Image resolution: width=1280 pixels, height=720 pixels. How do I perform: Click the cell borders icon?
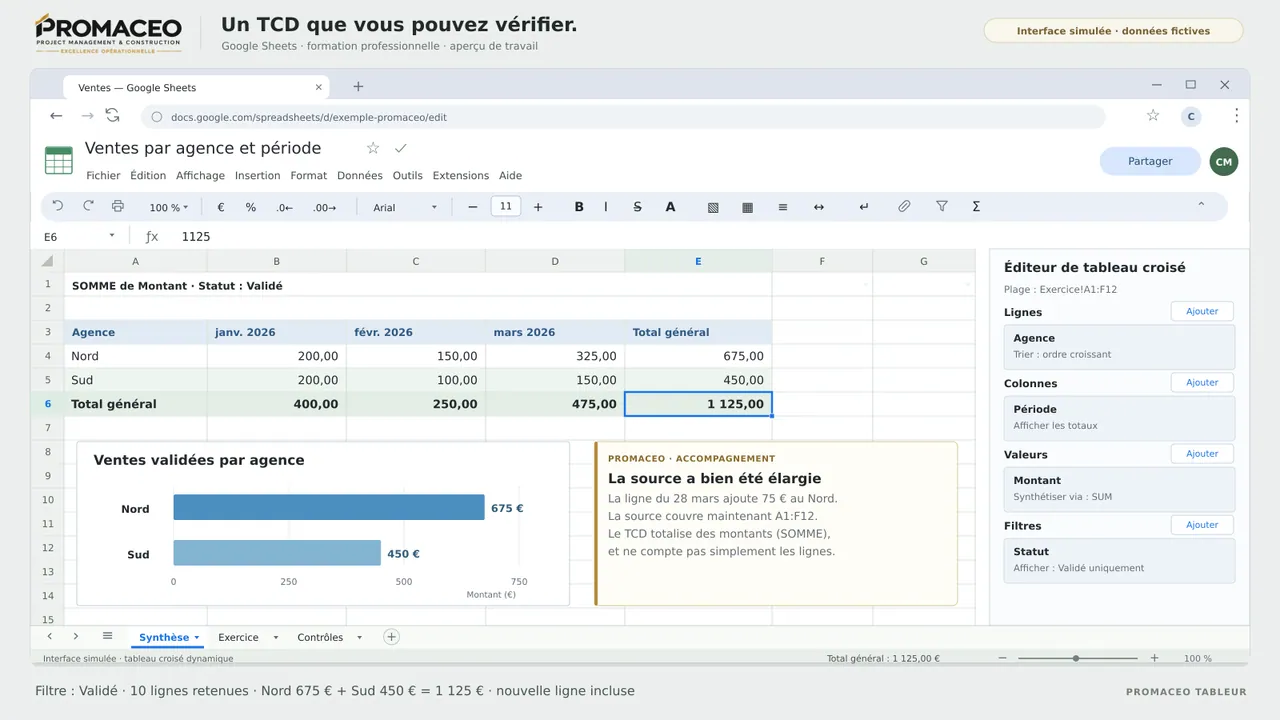click(747, 207)
